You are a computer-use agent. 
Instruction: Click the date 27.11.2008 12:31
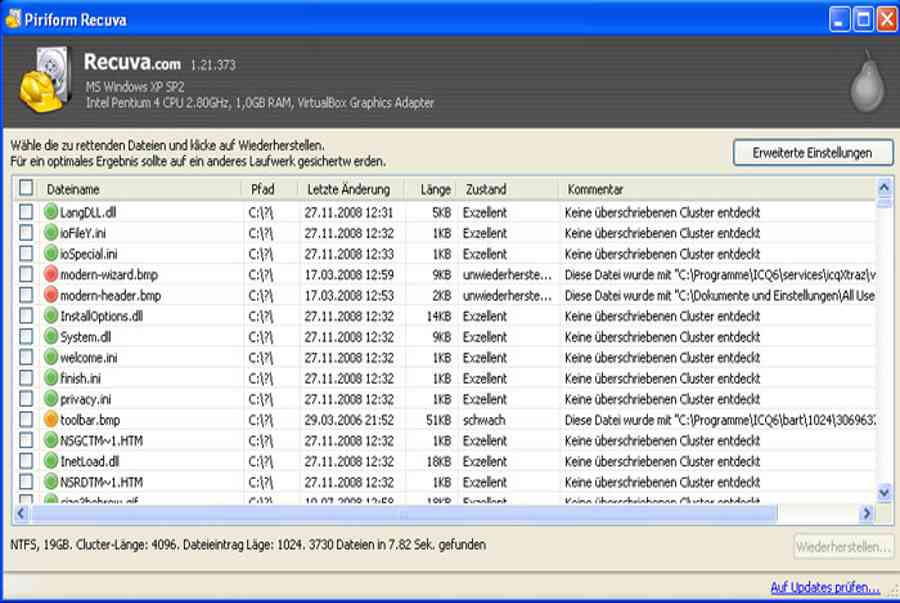tap(348, 212)
